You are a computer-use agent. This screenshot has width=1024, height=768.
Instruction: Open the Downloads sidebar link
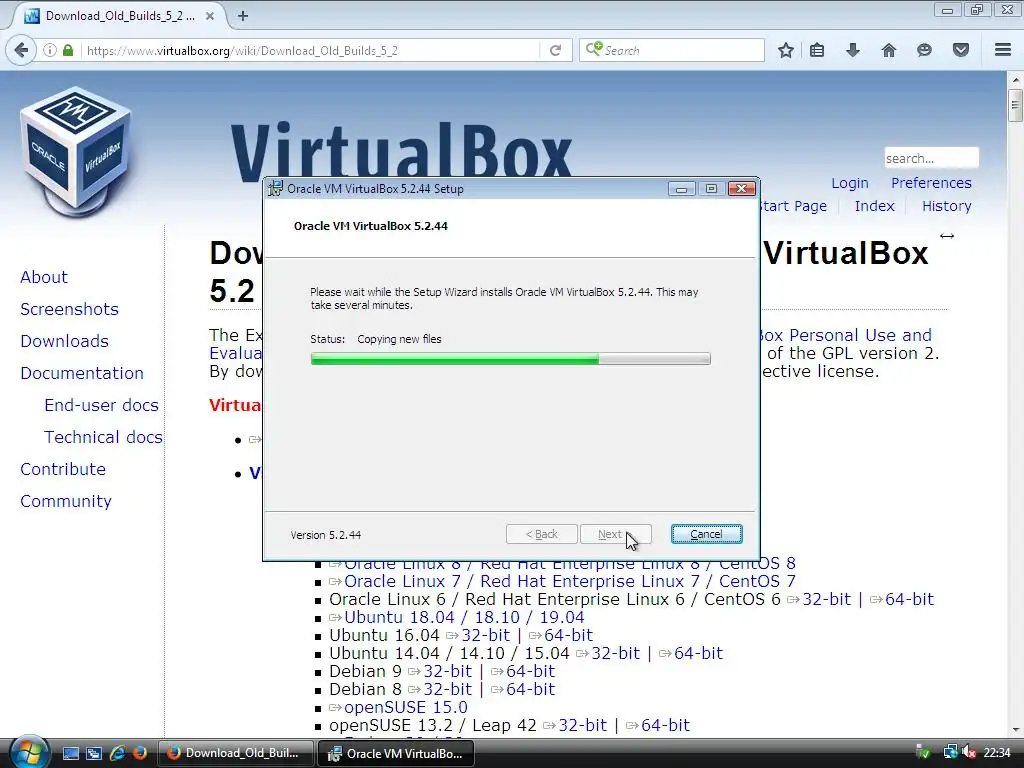[x=64, y=341]
